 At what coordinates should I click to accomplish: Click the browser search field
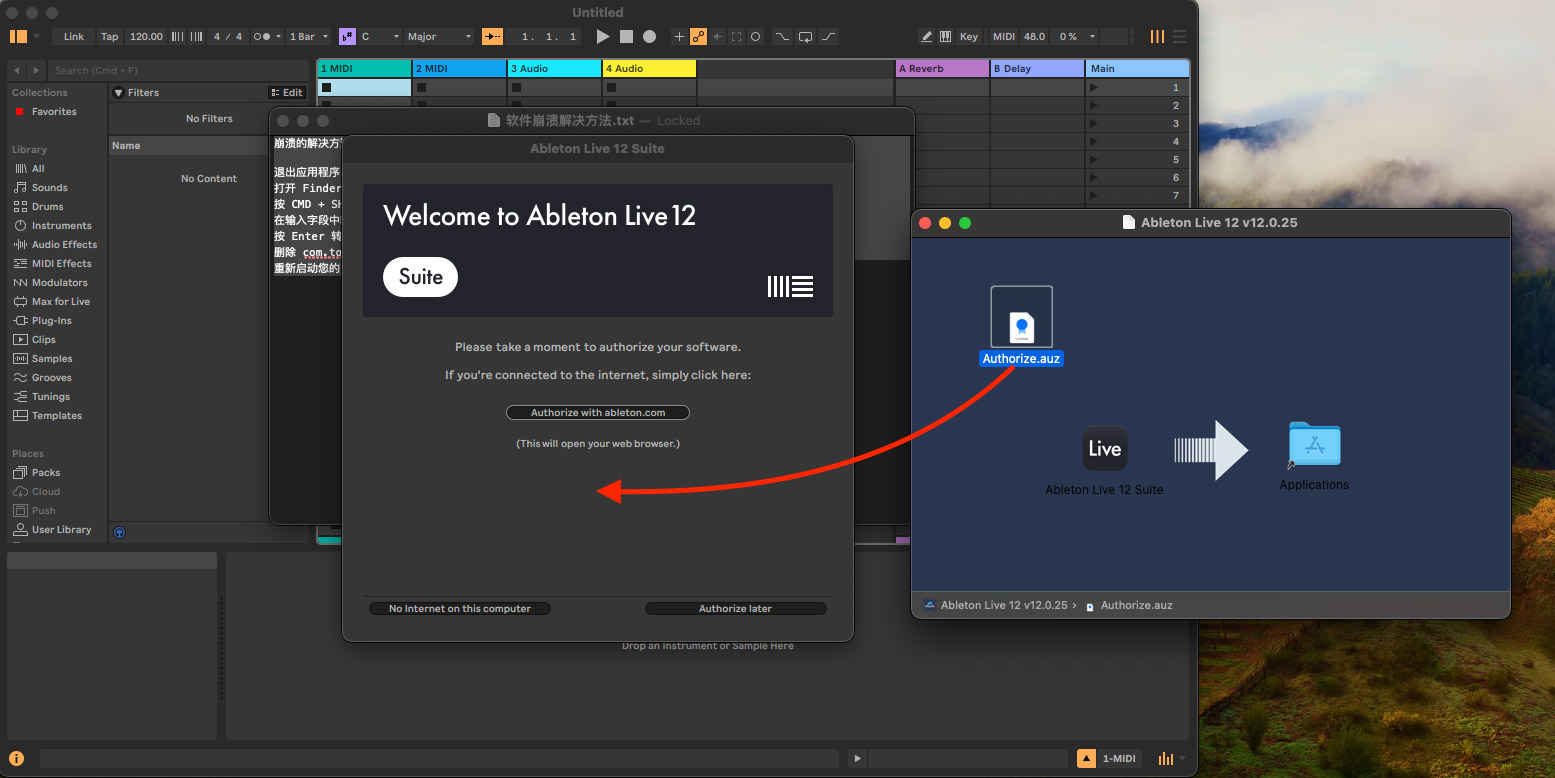click(180, 70)
